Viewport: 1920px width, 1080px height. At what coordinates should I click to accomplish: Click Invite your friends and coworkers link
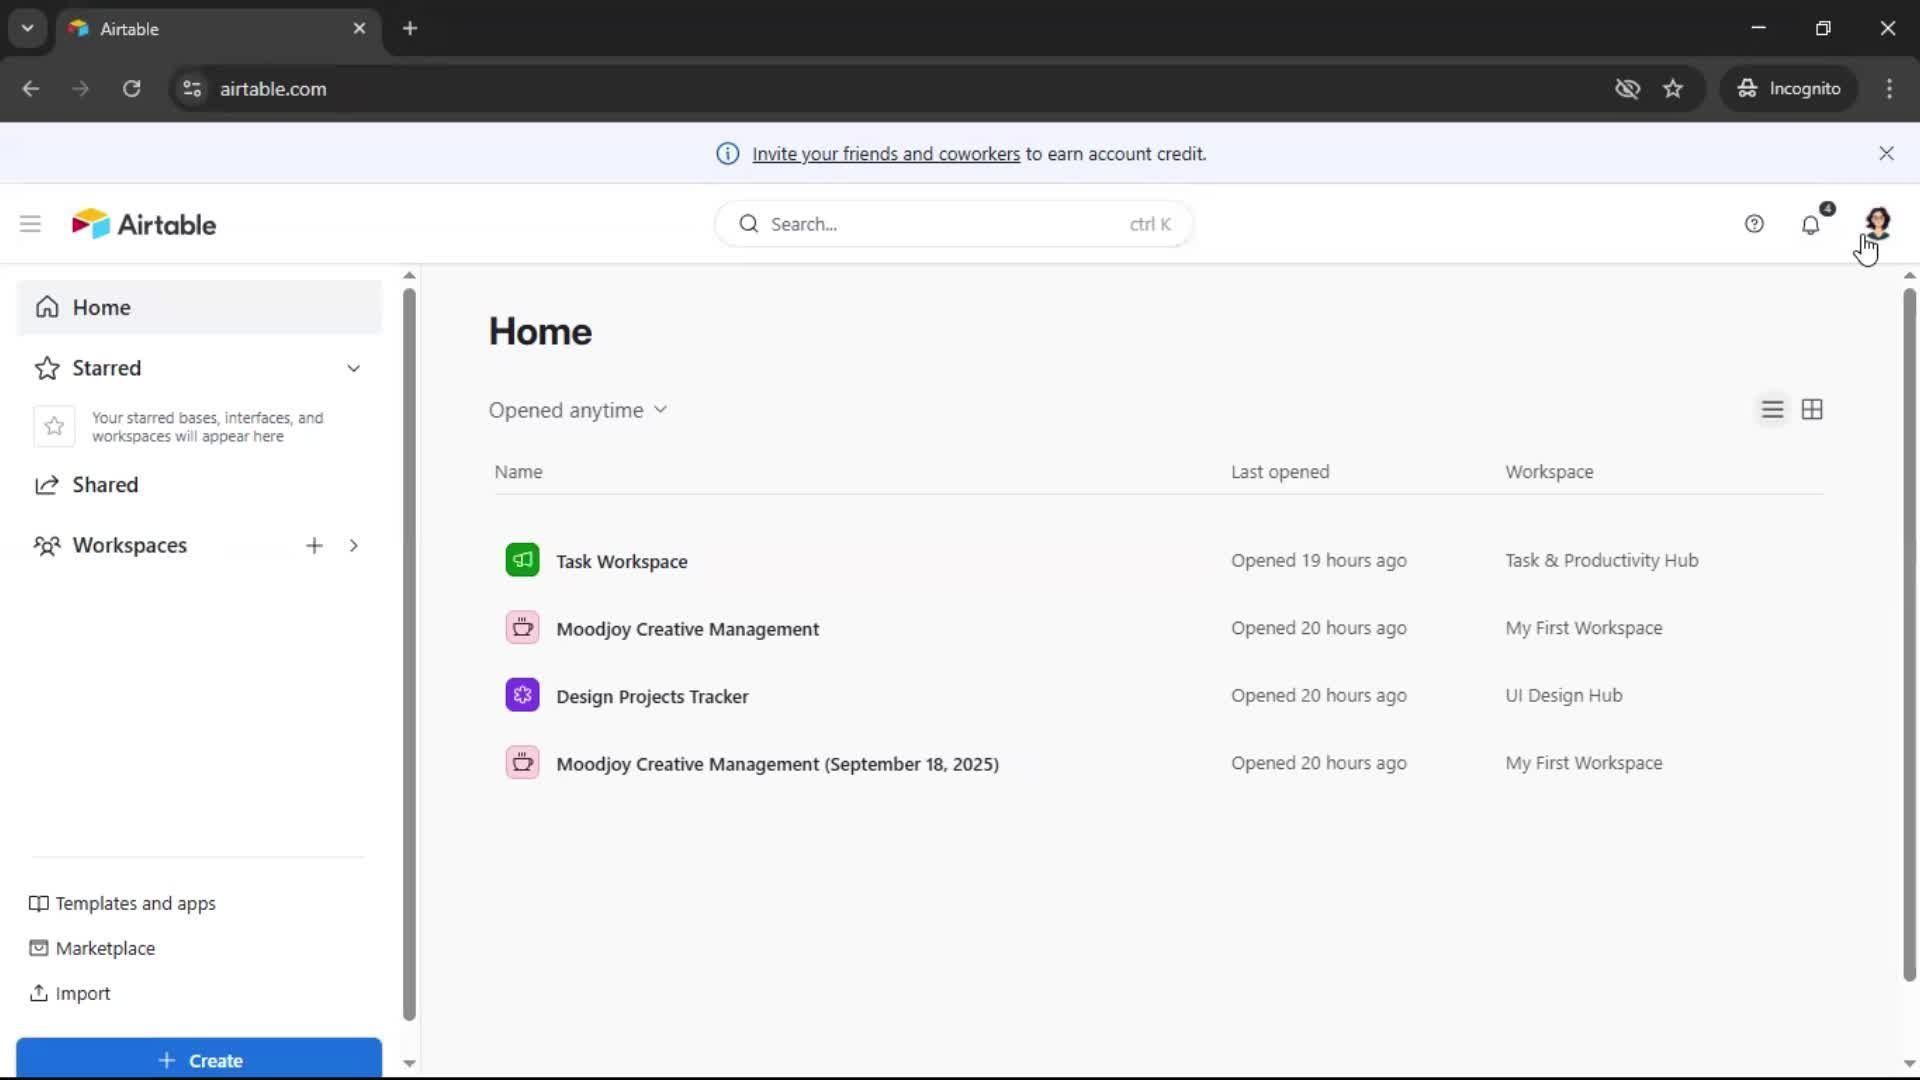click(x=885, y=154)
